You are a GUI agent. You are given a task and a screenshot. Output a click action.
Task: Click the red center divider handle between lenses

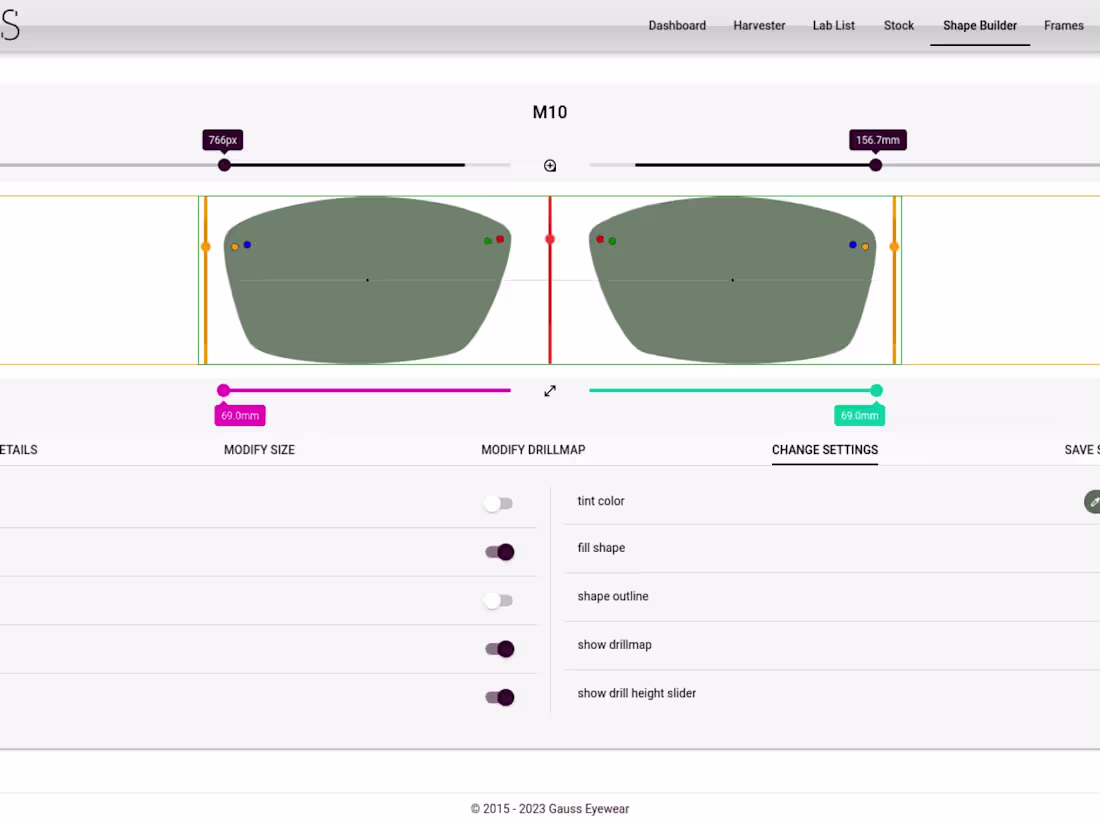click(x=550, y=239)
